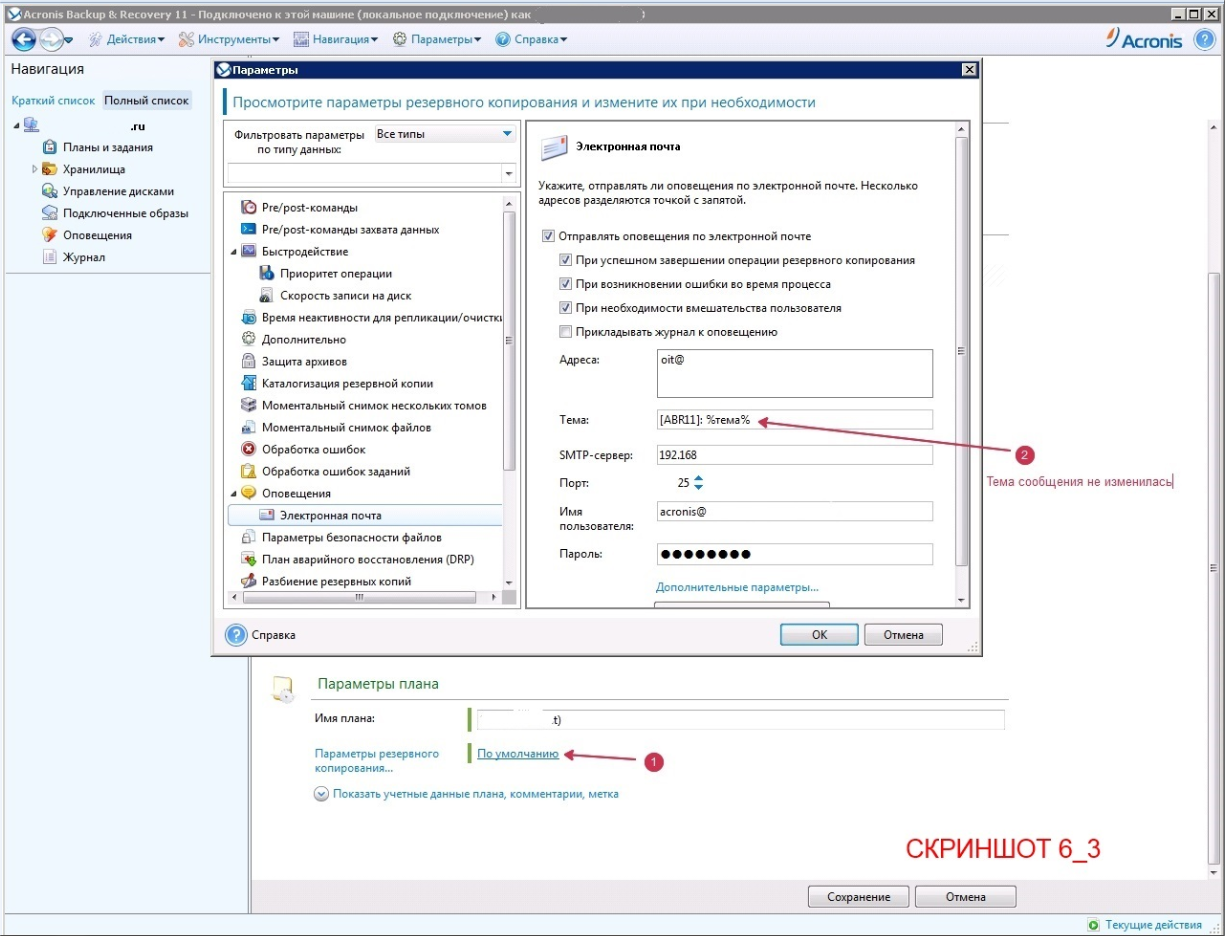Click the forward navigation arrow button
Viewport: 1225px width, 936px height.
coord(51,39)
